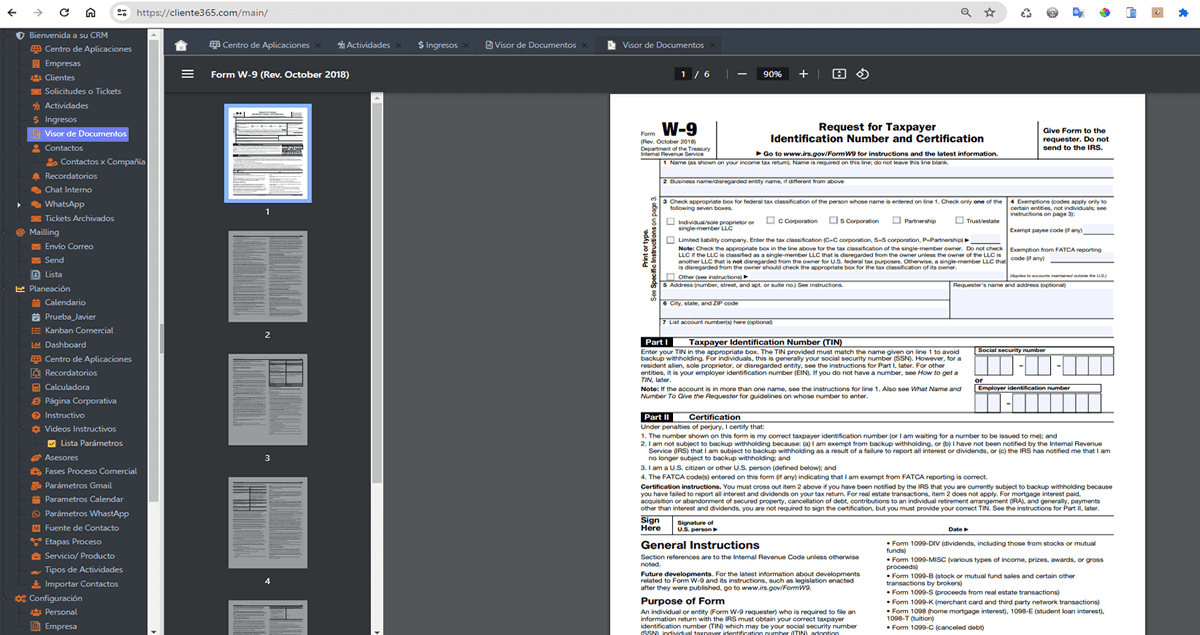1200x635 pixels.
Task: Select the page 2 thumbnail
Action: tap(267, 274)
